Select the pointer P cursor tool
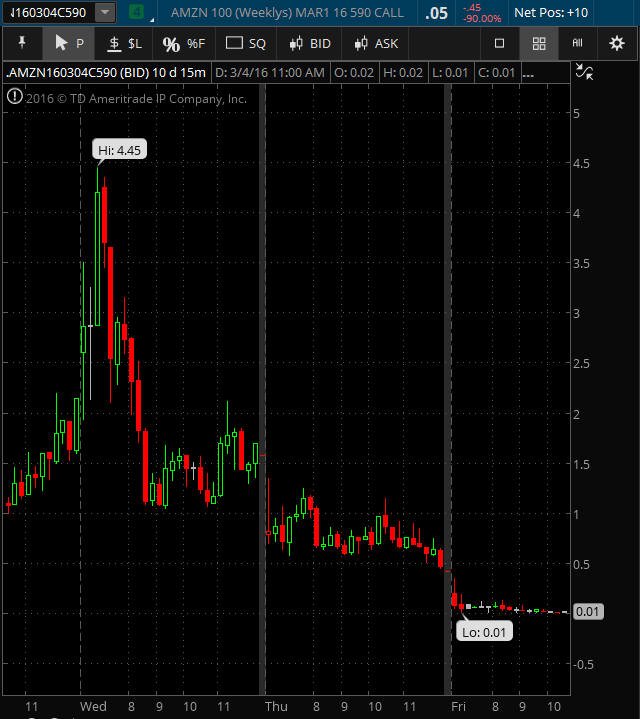Image resolution: width=640 pixels, height=719 pixels. tap(69, 44)
